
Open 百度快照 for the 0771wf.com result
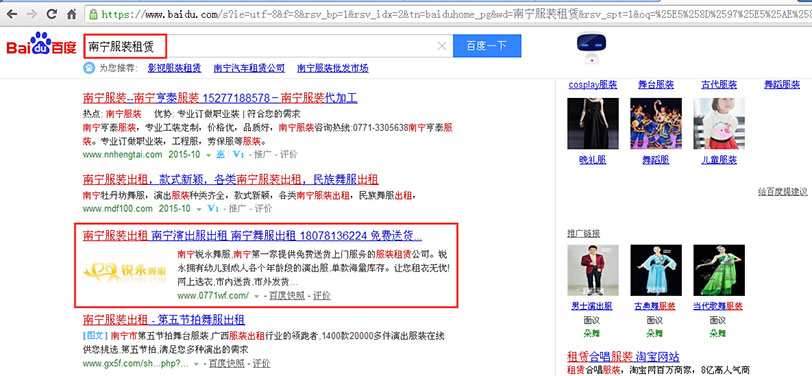click(x=286, y=296)
